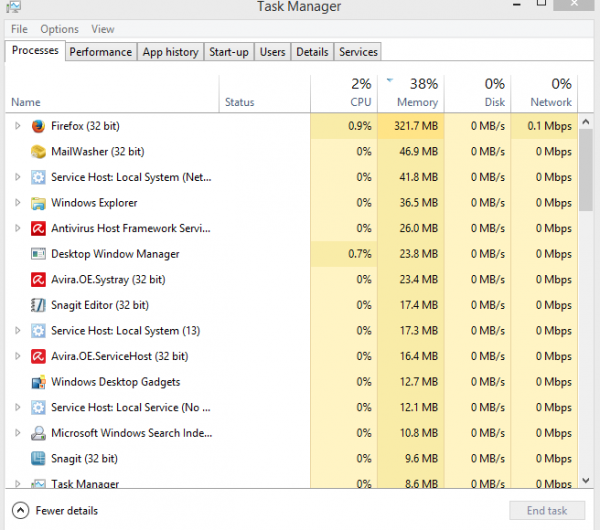Screen dimensions: 600x530
Task: Click the vertical scrollbar thumb
Action: pyautogui.click(x=585, y=170)
